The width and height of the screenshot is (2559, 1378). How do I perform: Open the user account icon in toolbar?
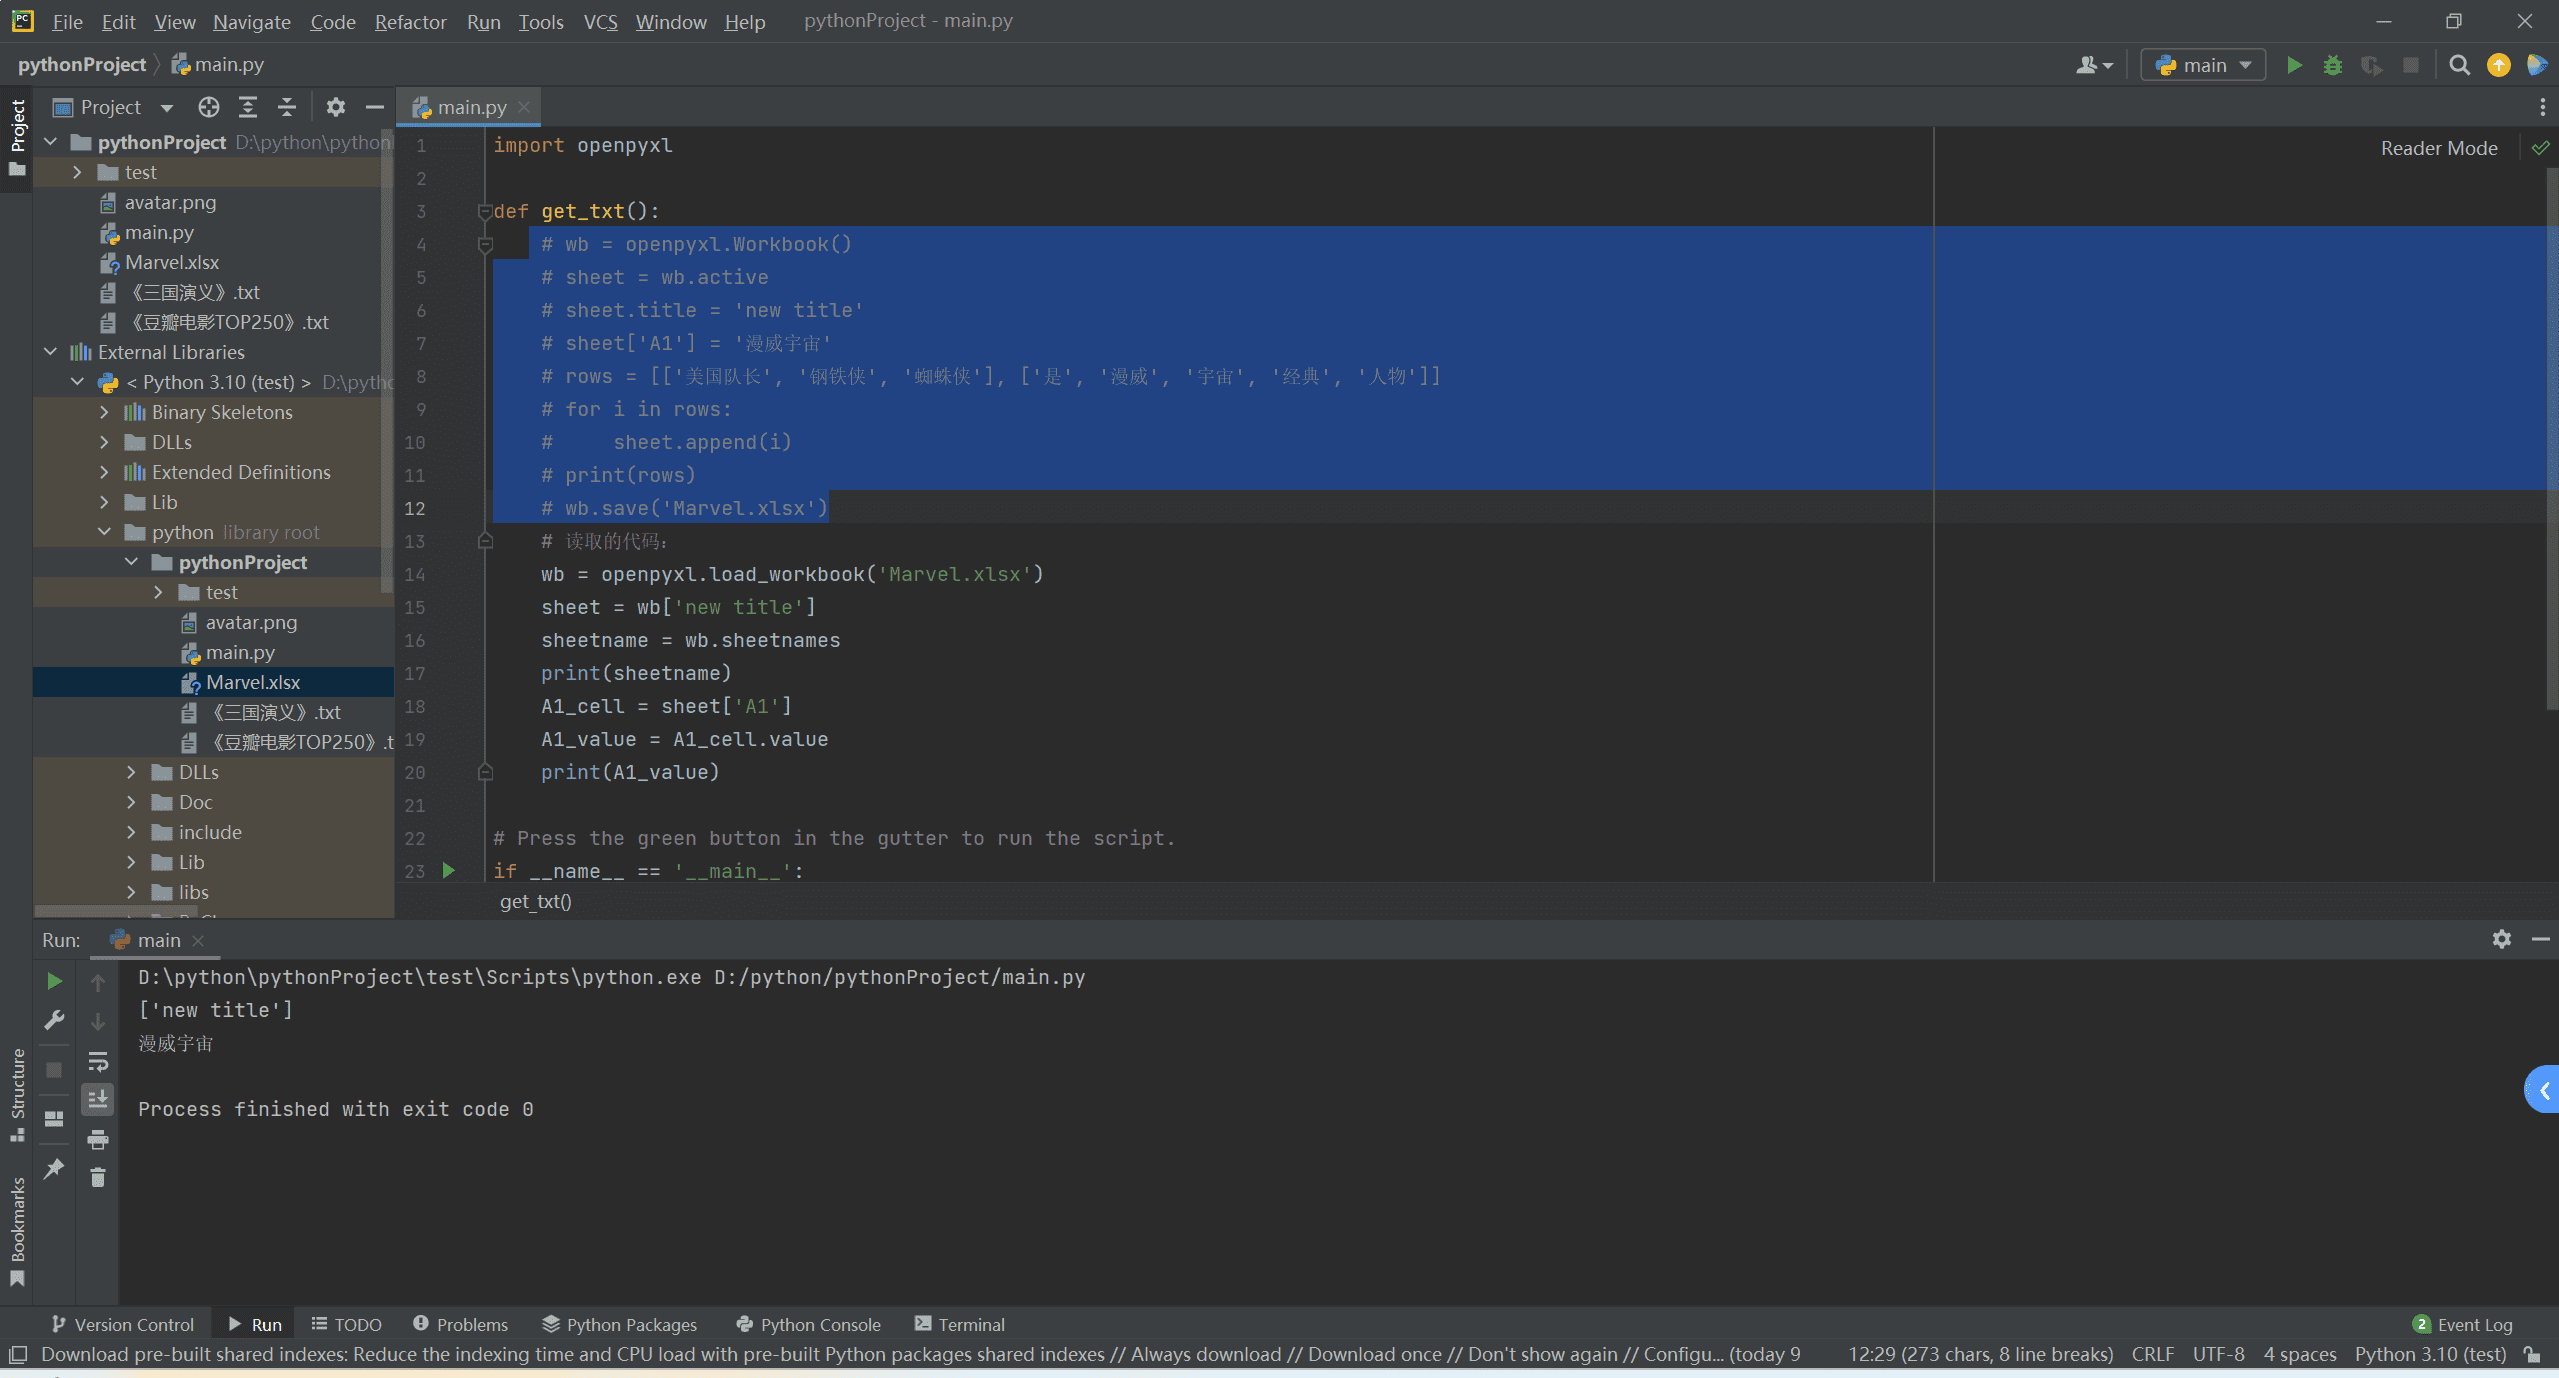[x=2093, y=65]
